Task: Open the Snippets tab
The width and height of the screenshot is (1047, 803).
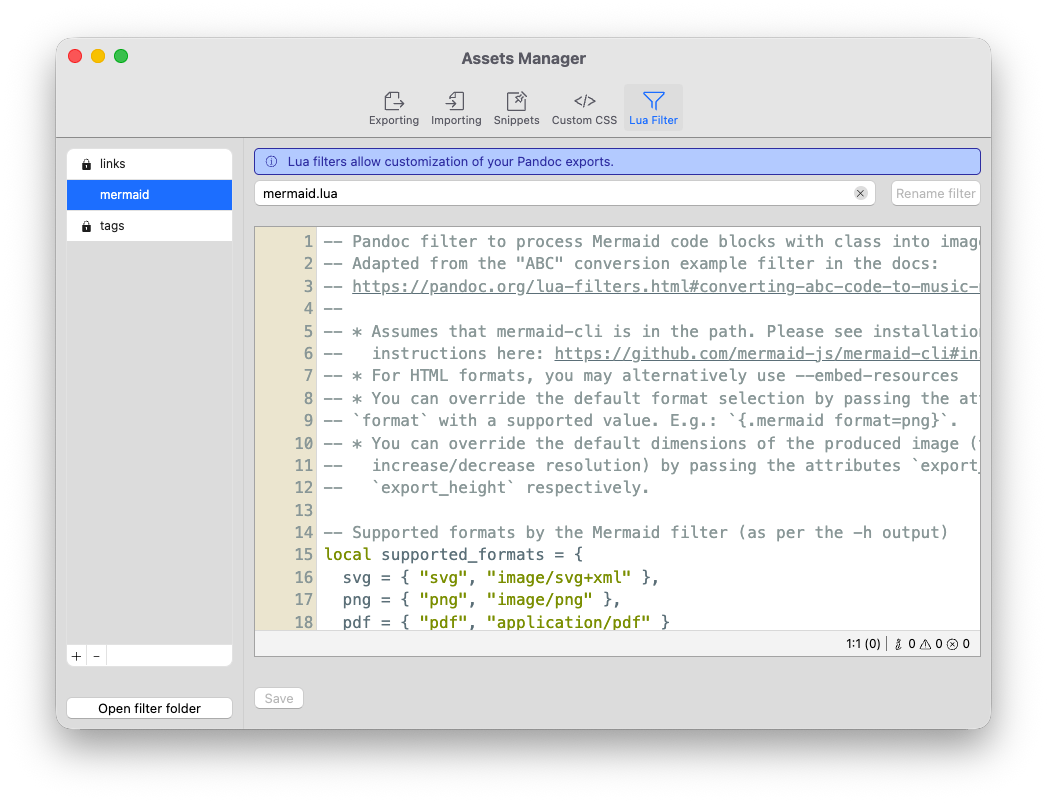Action: click(x=516, y=108)
